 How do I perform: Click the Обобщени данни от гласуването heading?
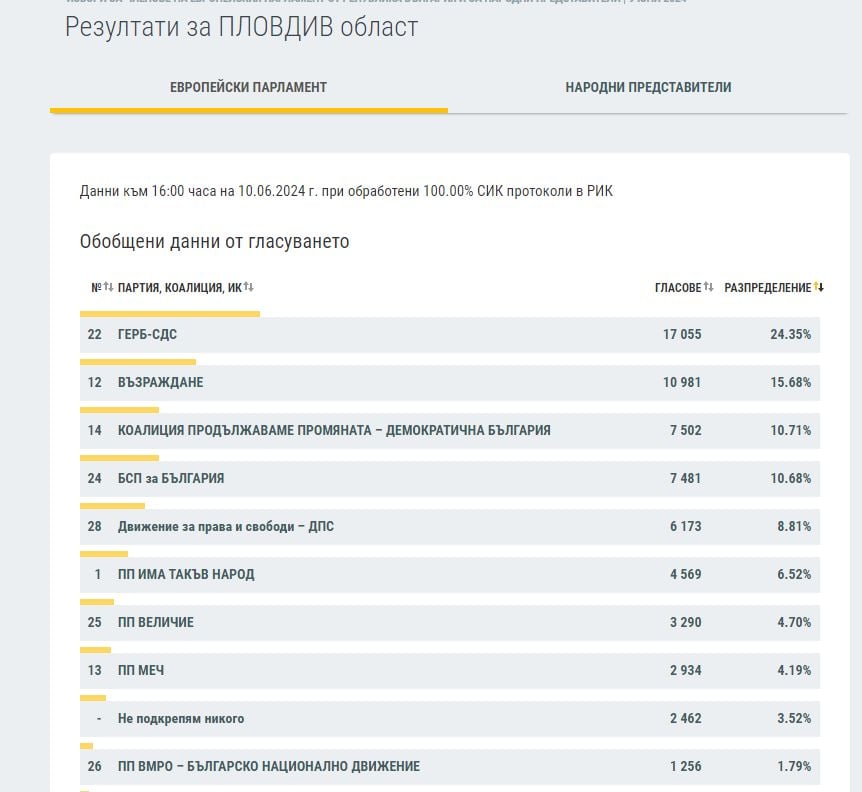(214, 242)
